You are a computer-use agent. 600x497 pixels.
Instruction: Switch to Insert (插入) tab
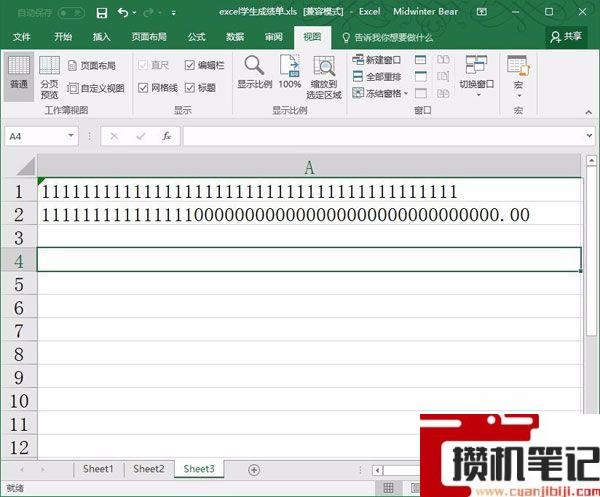101,37
